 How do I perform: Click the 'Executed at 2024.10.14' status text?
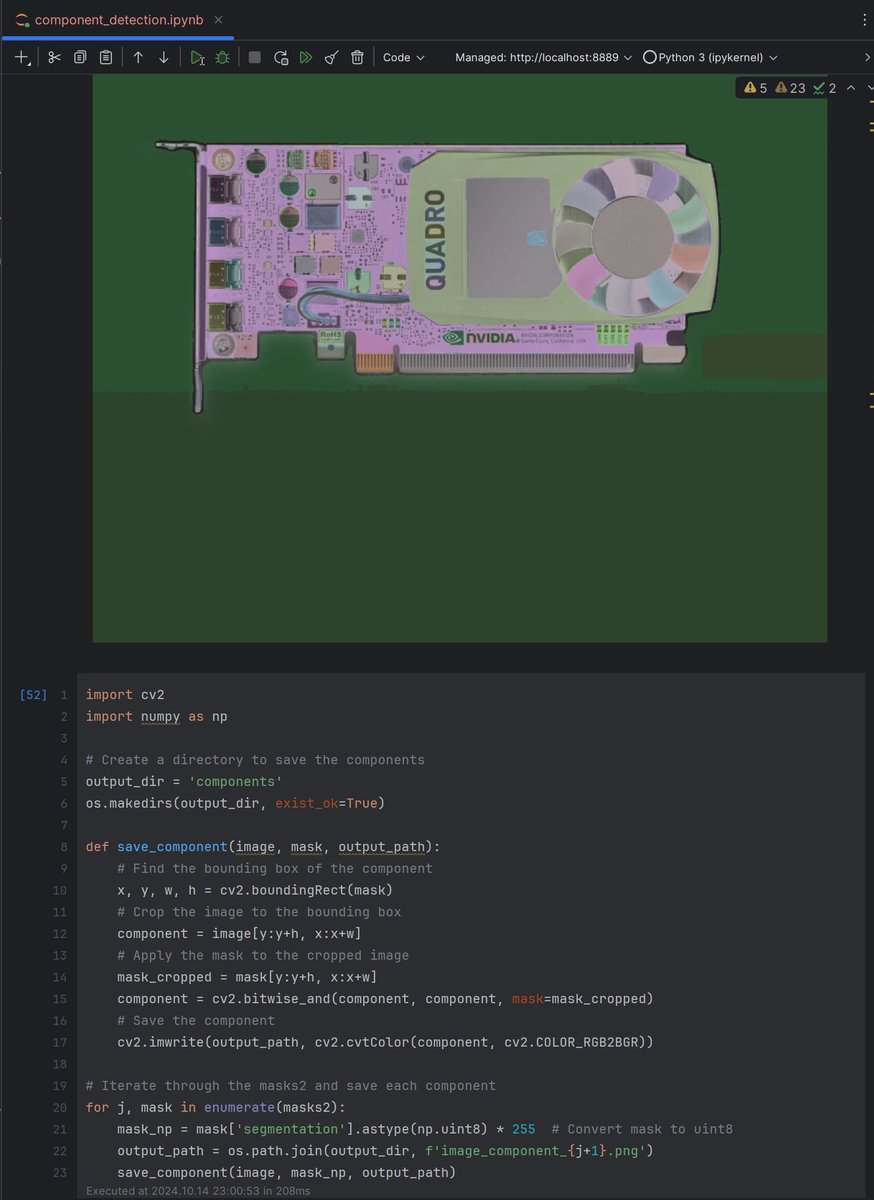[197, 1191]
